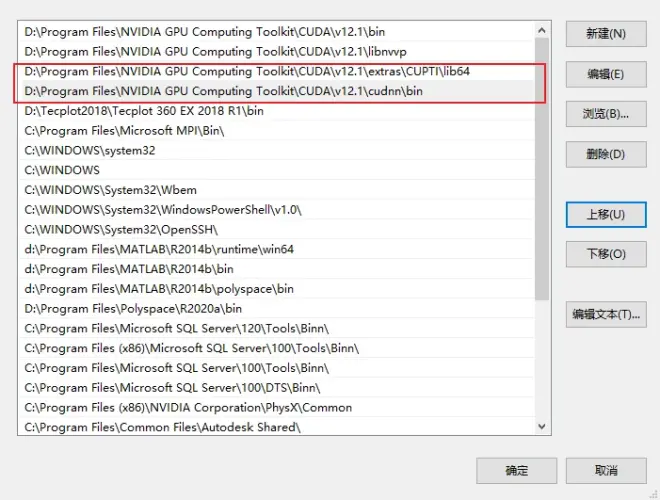Click the 删除(D) button
Viewport: 660px width, 500px height.
click(x=606, y=154)
